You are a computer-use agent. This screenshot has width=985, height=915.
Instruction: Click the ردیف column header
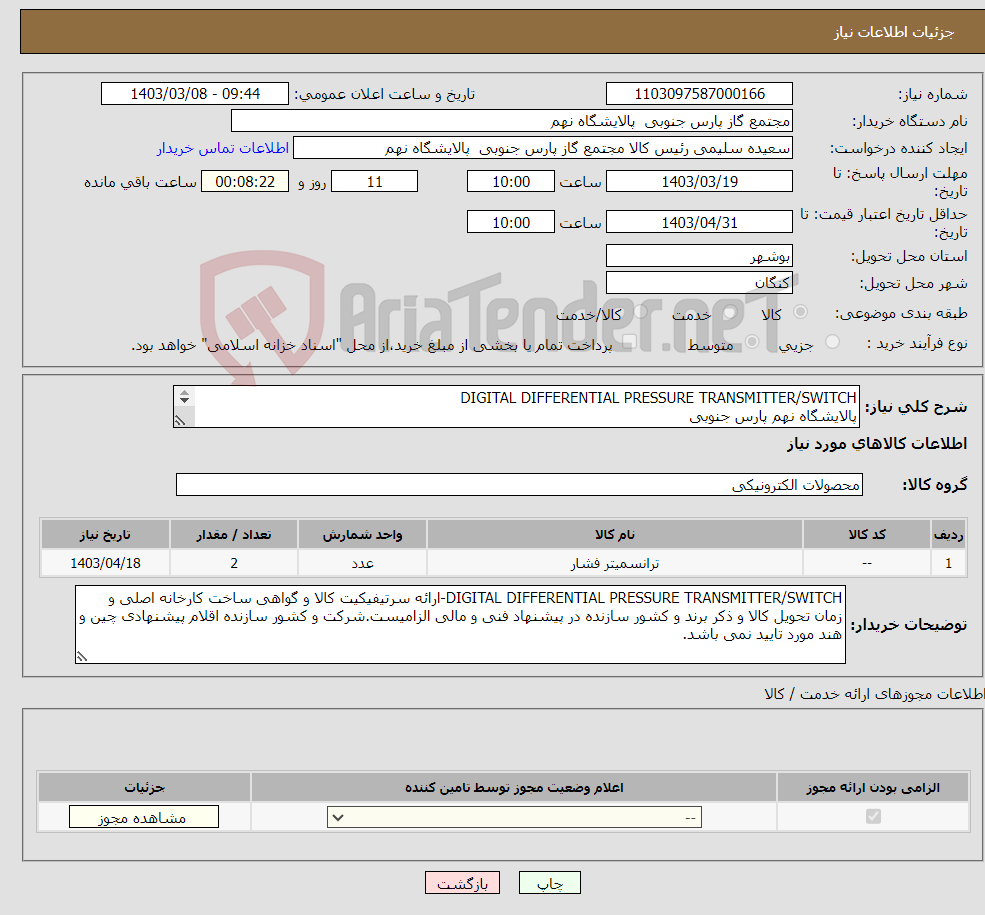(949, 535)
